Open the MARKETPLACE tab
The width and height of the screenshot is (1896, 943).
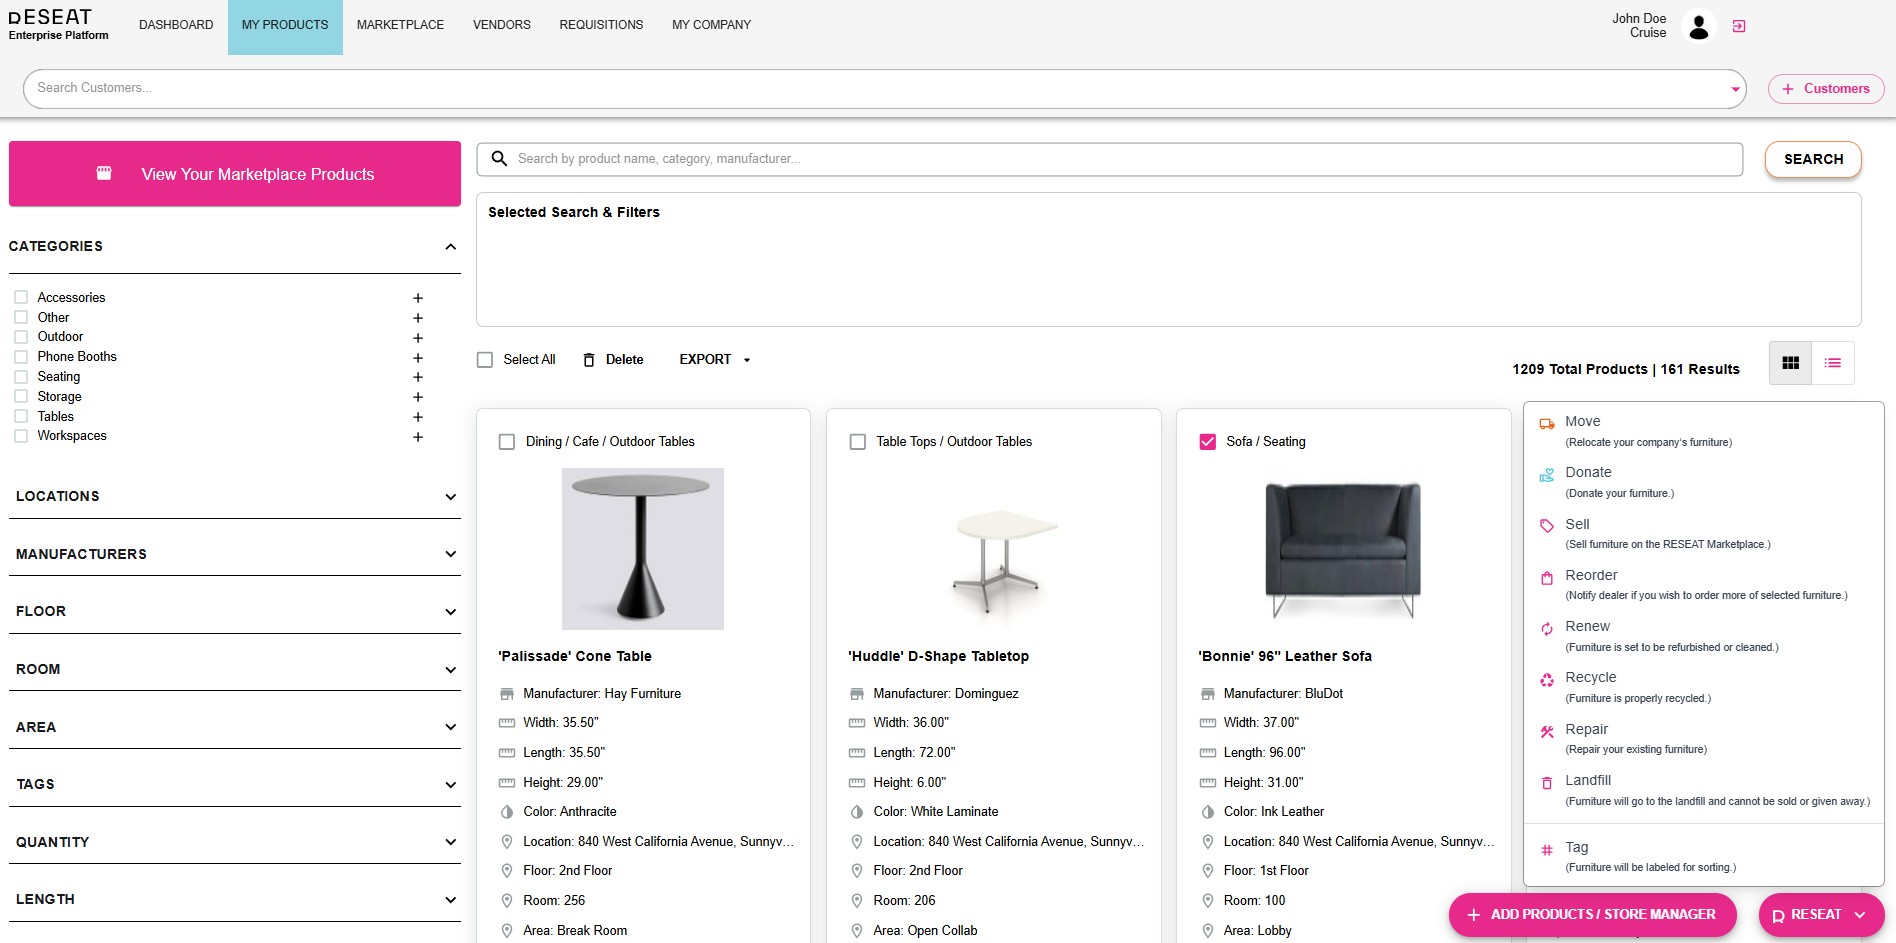point(400,25)
